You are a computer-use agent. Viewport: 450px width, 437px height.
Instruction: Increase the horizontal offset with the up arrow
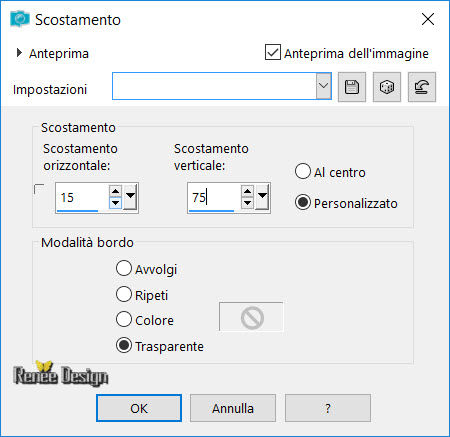coord(115,191)
